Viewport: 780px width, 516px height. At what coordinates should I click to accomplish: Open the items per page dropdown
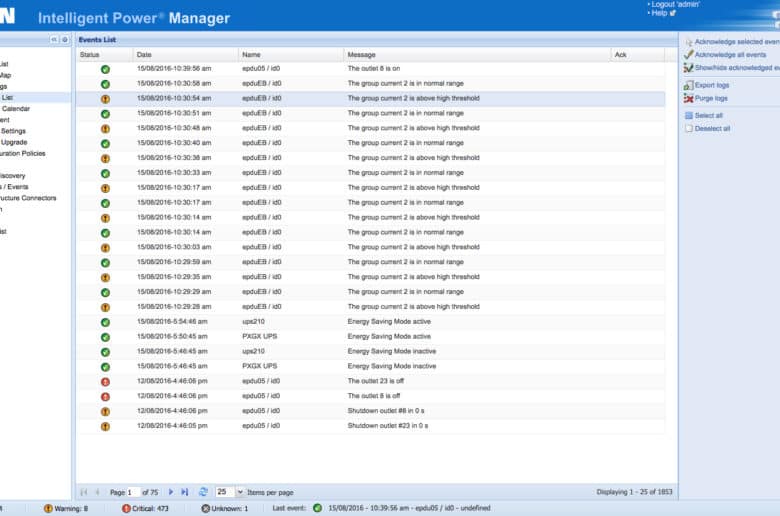coord(240,492)
